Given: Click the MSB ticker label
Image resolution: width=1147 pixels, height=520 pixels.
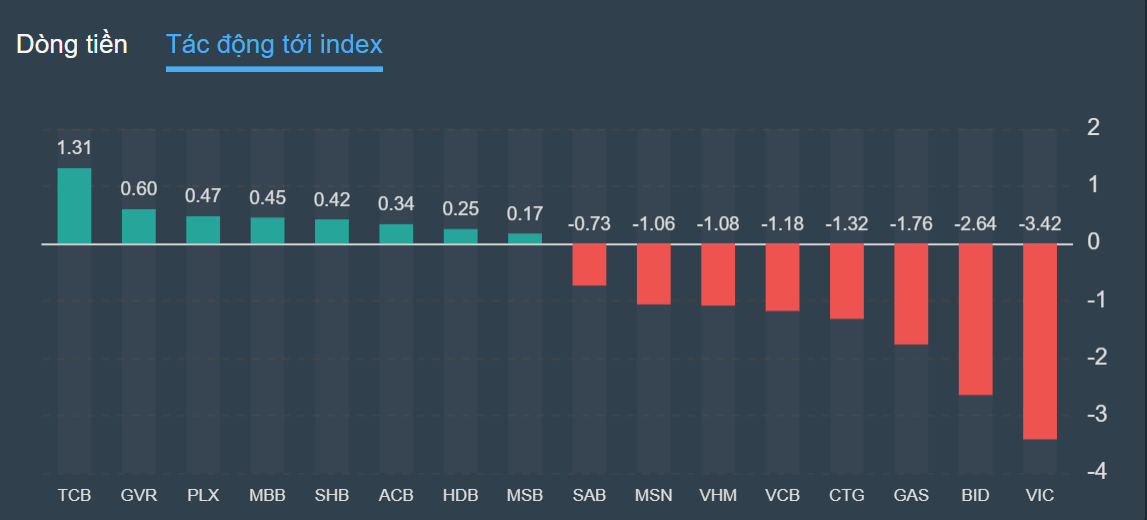Looking at the screenshot, I should (525, 495).
